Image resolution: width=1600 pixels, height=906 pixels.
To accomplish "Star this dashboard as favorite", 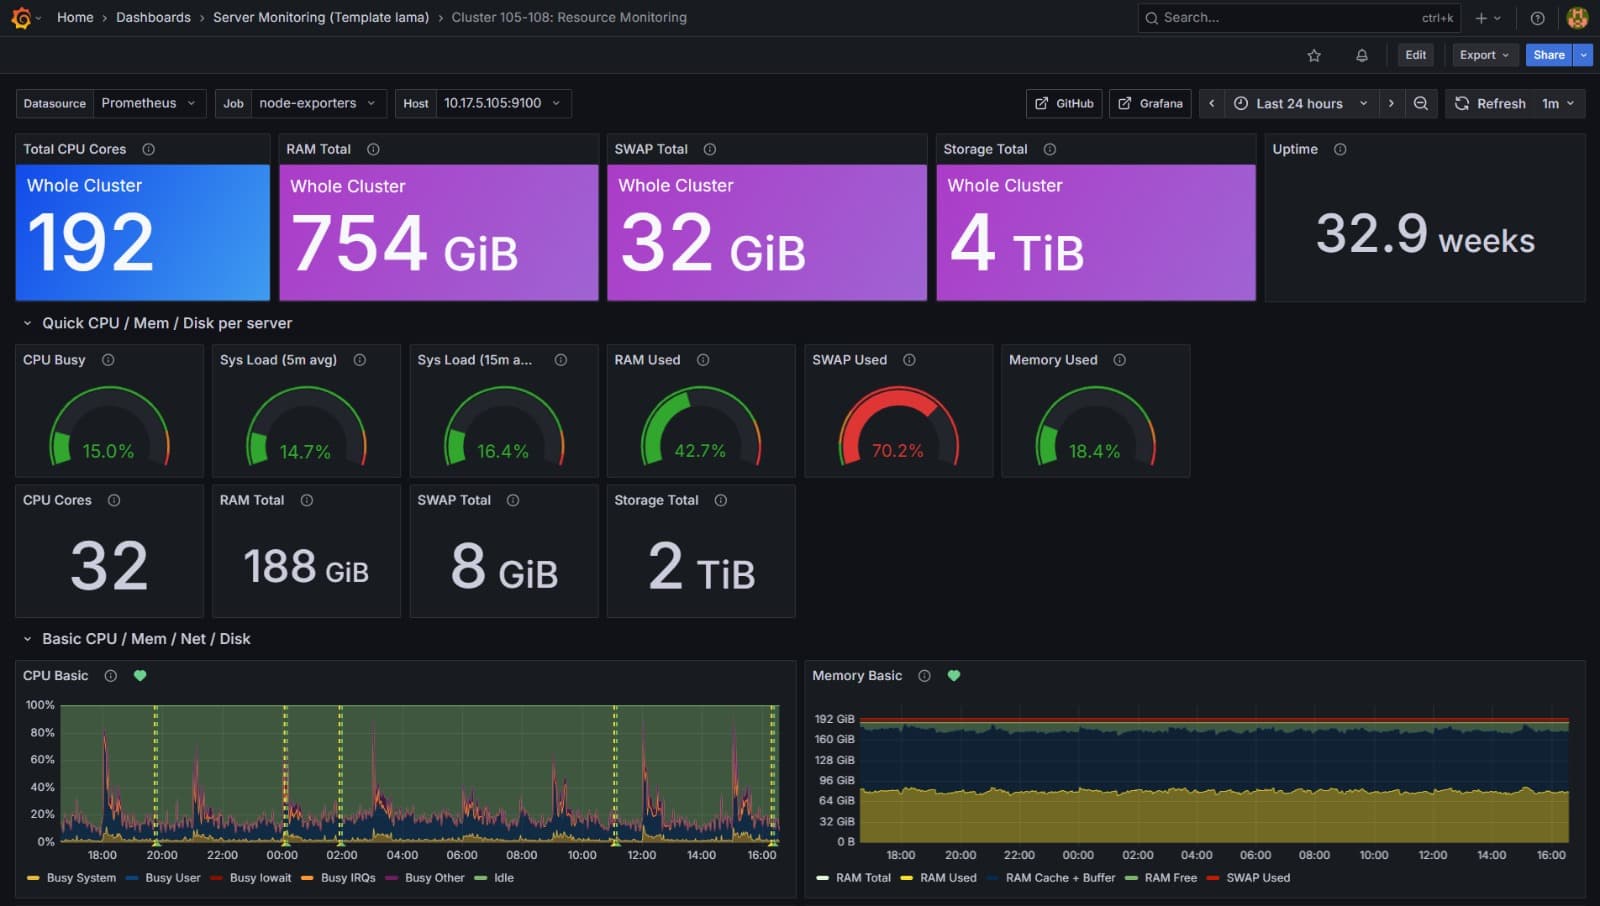I will pyautogui.click(x=1314, y=56).
